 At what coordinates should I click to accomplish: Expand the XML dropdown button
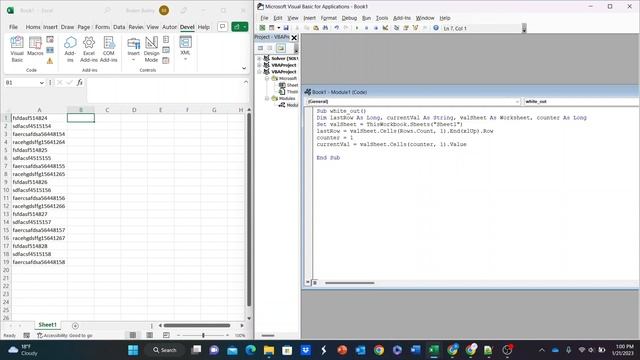185,48
